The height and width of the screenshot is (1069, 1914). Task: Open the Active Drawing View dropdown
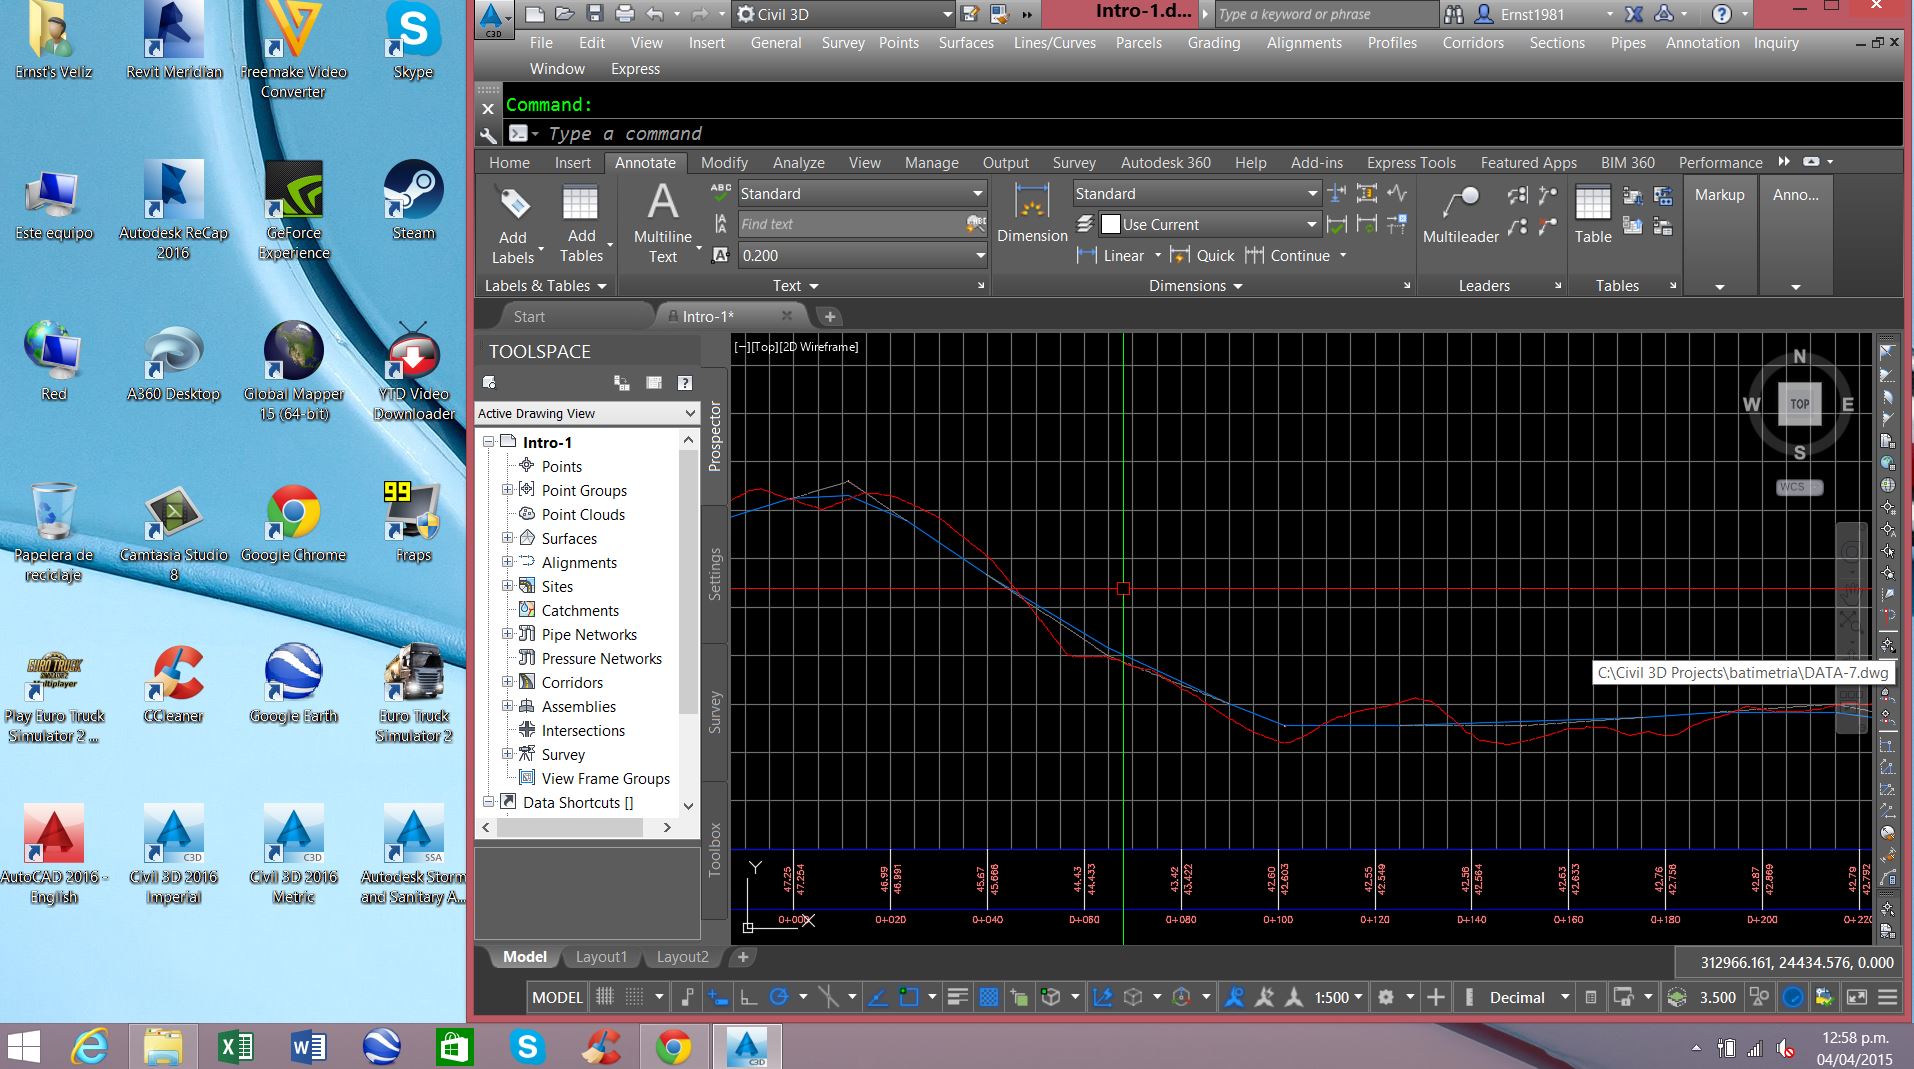tap(587, 413)
